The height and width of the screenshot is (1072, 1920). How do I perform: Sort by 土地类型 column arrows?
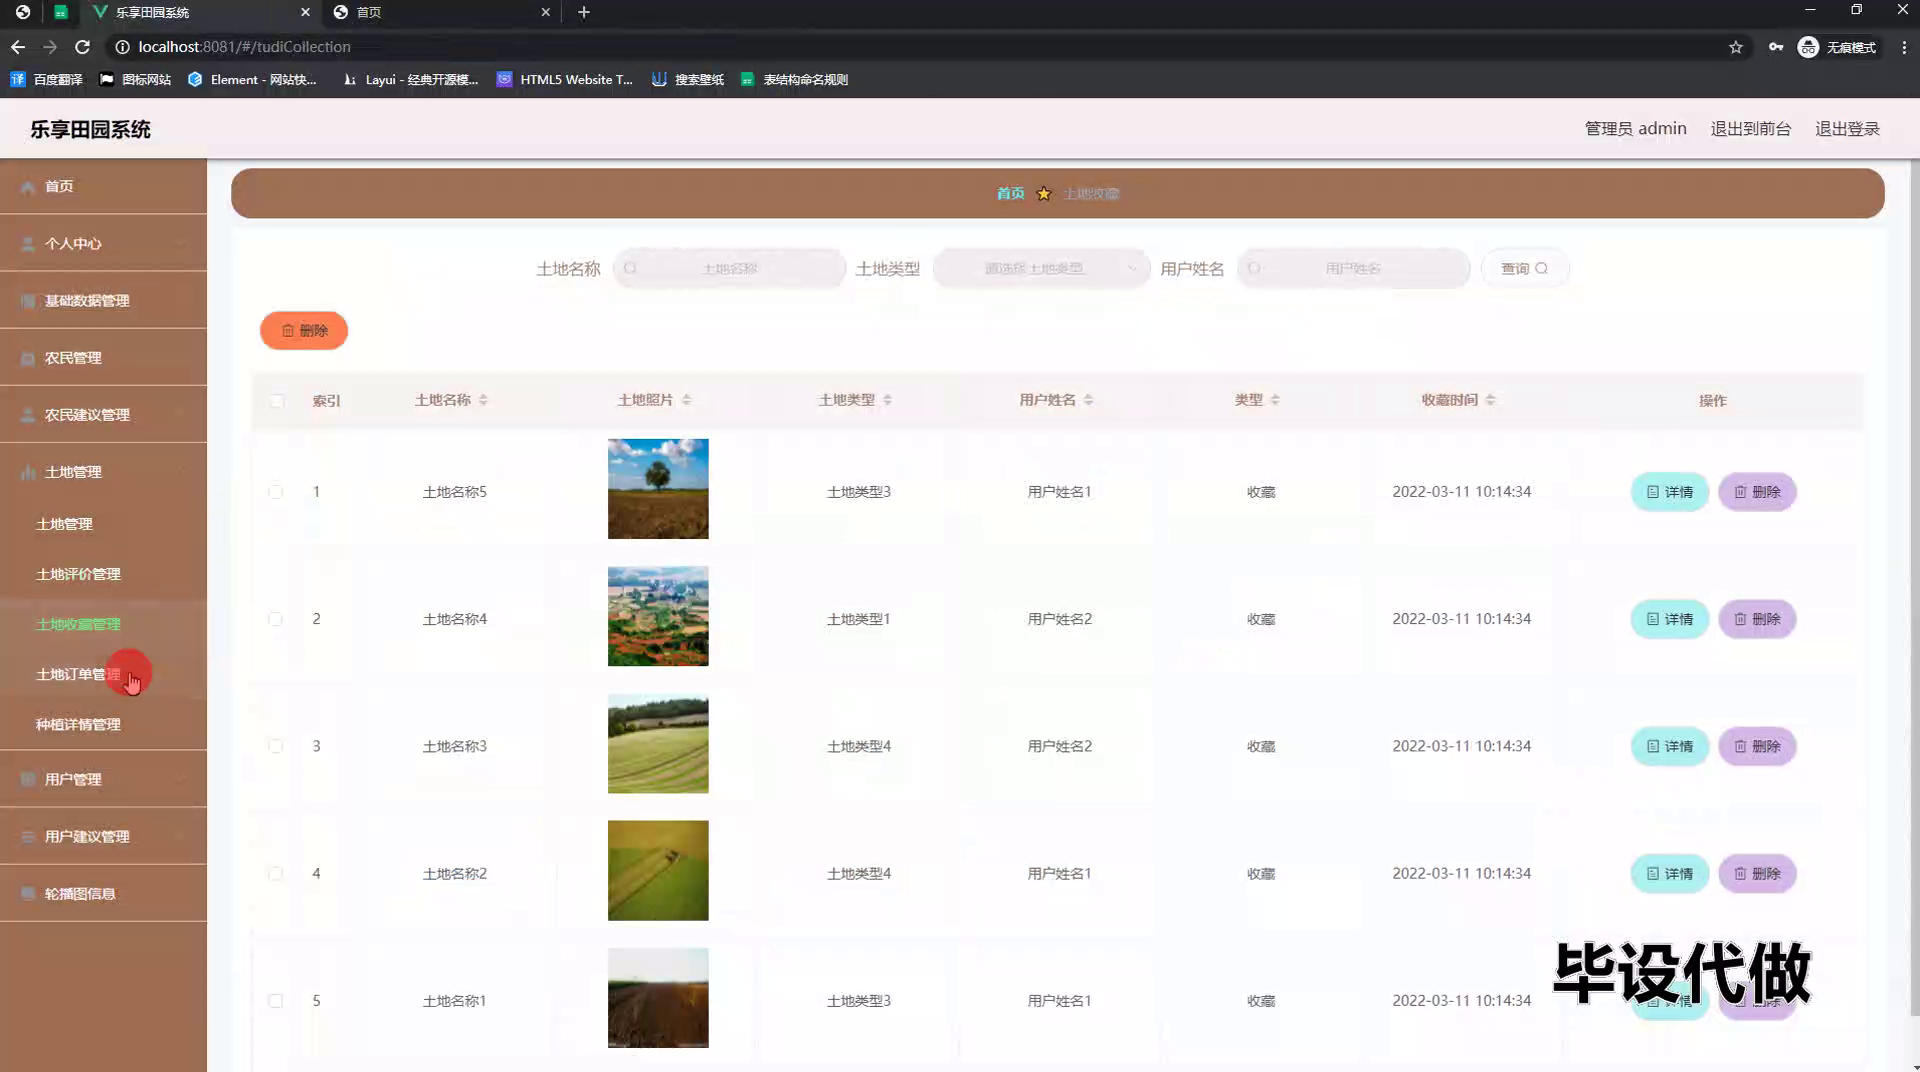(x=887, y=400)
